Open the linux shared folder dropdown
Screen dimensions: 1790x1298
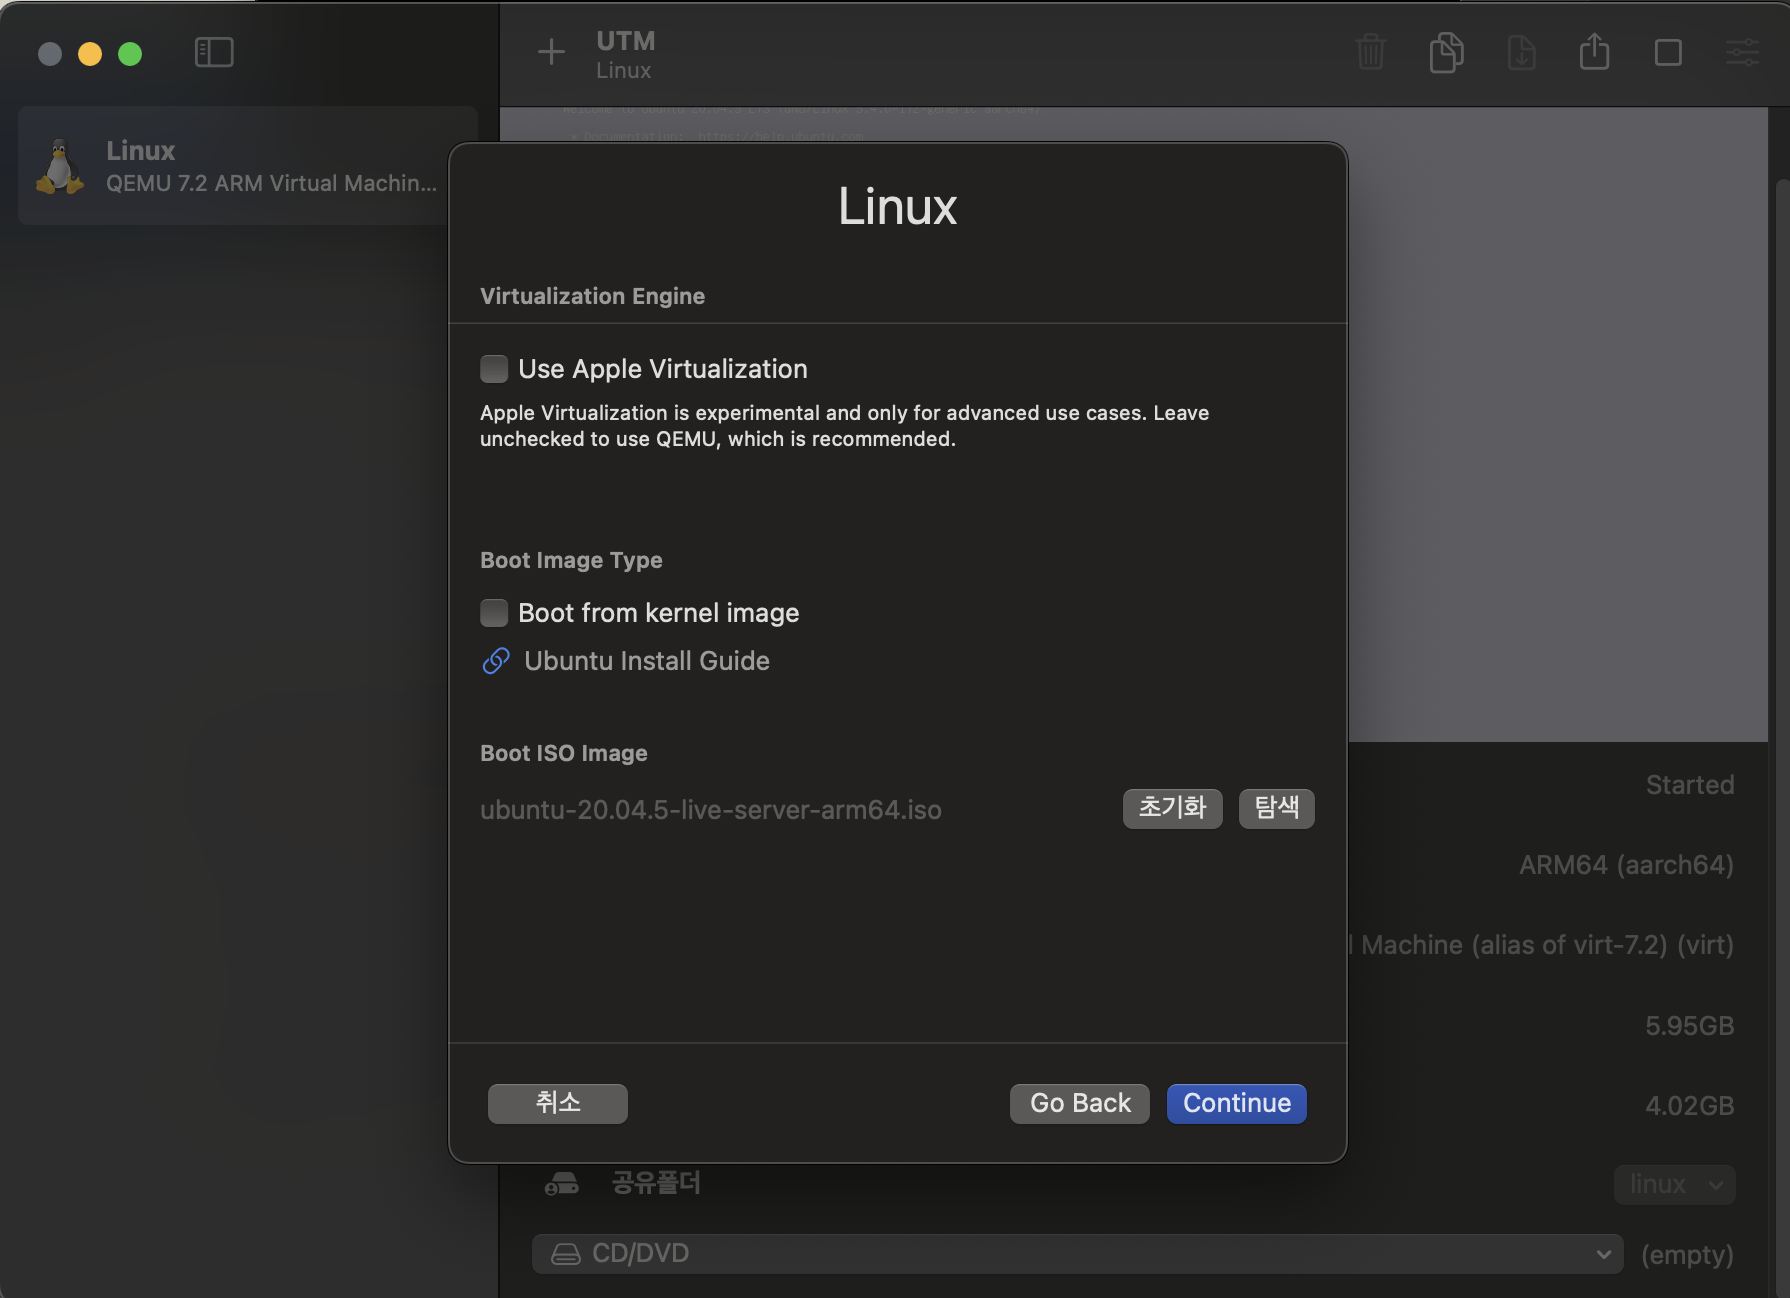pyautogui.click(x=1674, y=1185)
